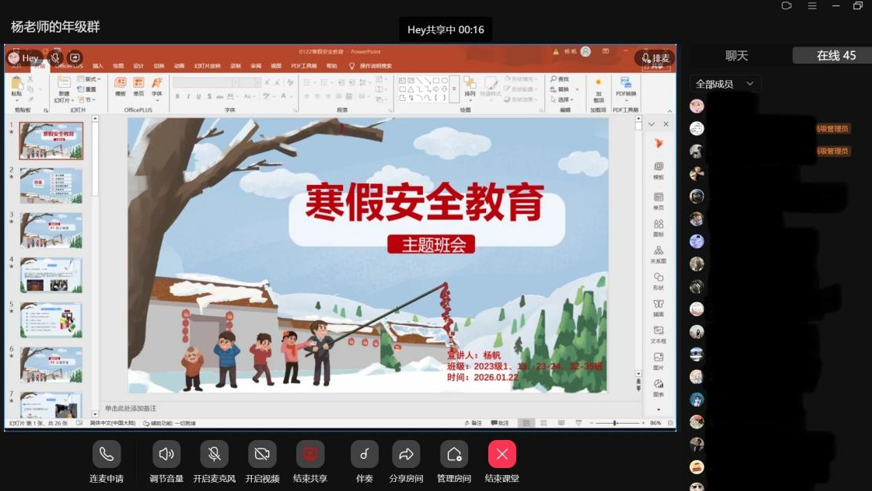Open the hamburger menu icon in title bar

[x=812, y=6]
